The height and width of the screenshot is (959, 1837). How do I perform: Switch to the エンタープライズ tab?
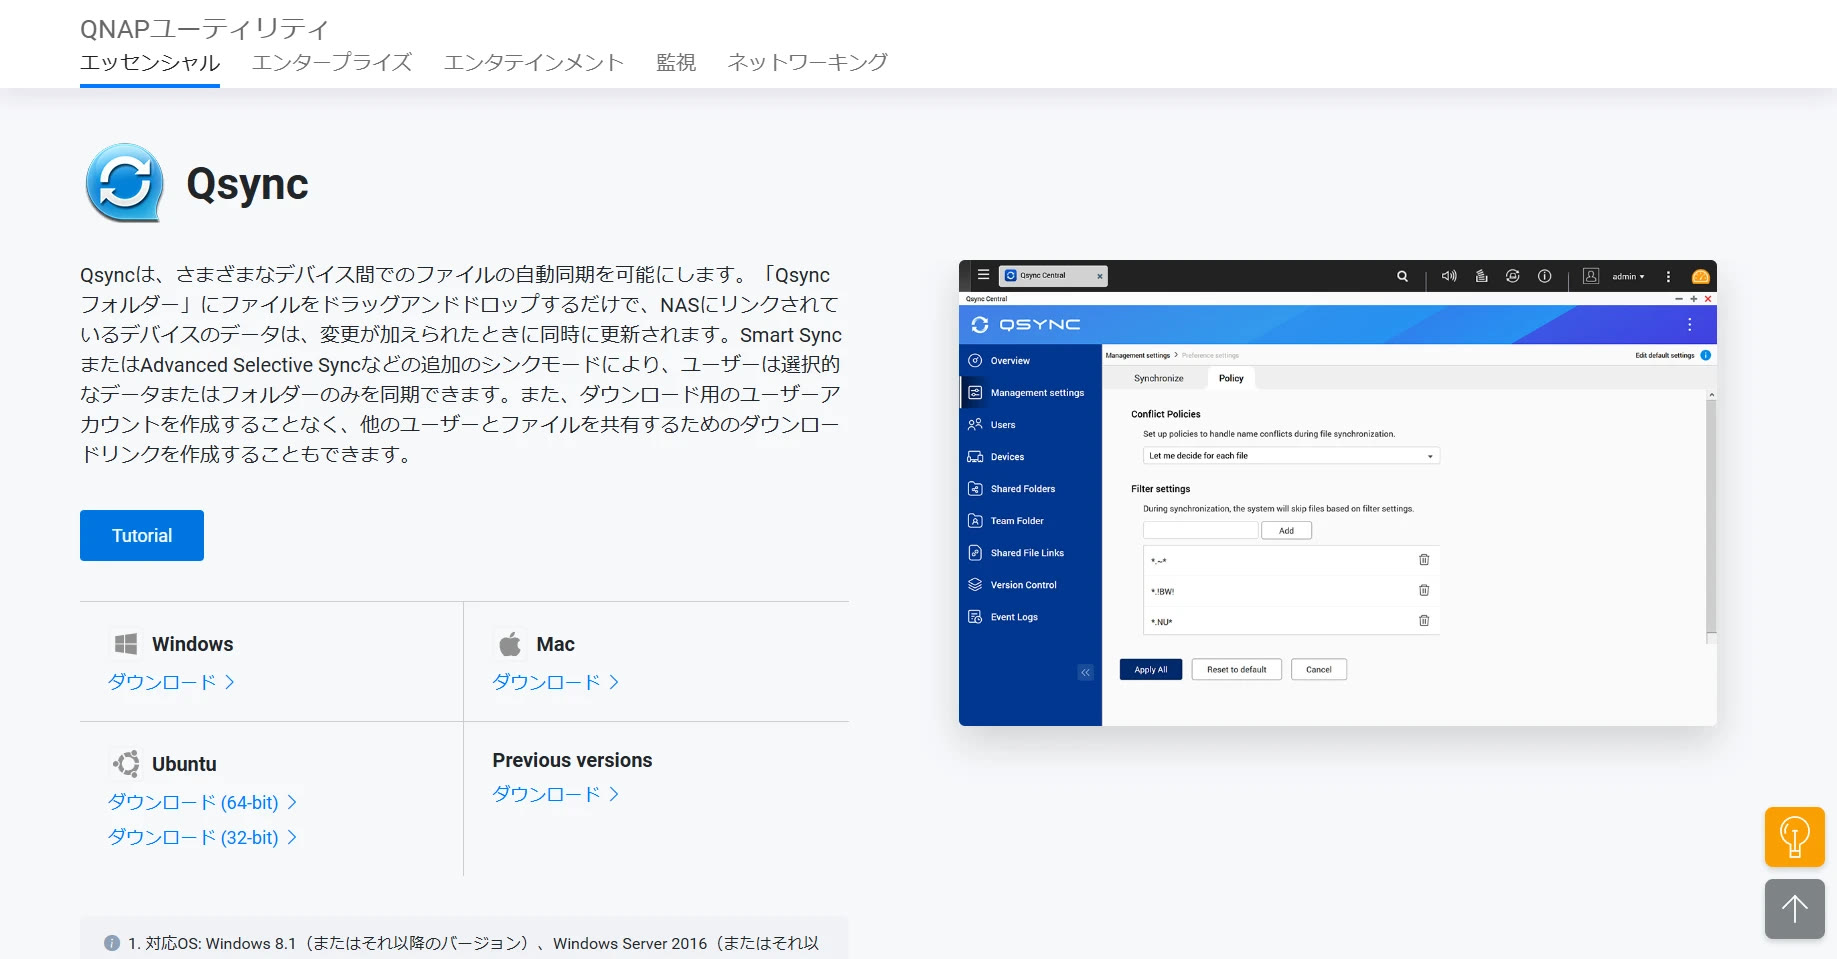pos(332,62)
